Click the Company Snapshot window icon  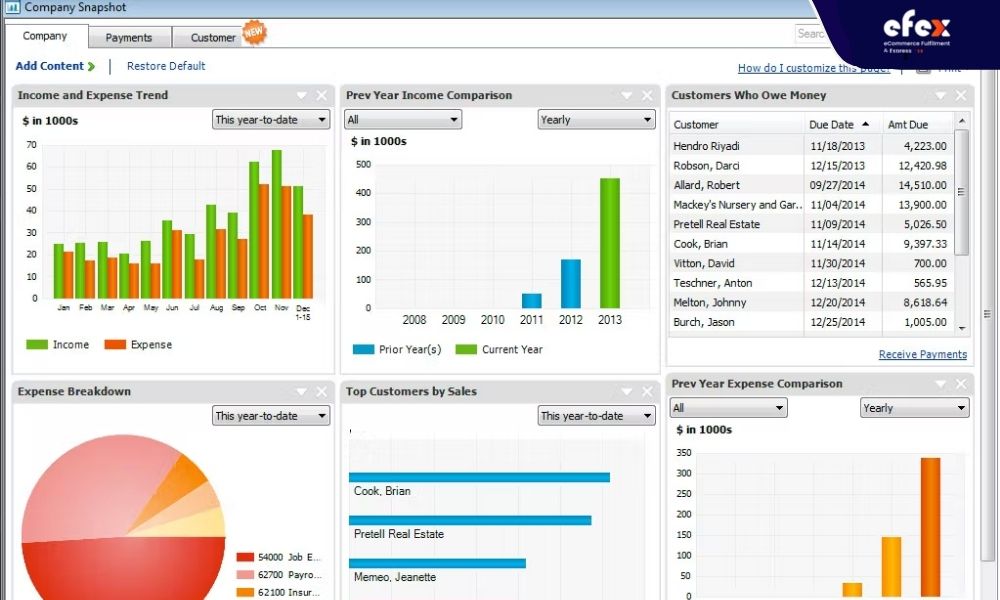pyautogui.click(x=12, y=7)
